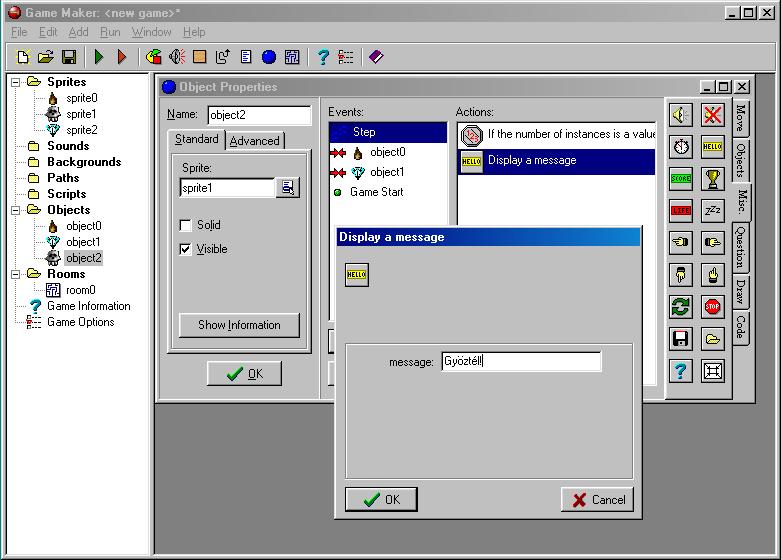Switch to the Draw actions tab
The width and height of the screenshot is (781, 560).
tap(741, 291)
